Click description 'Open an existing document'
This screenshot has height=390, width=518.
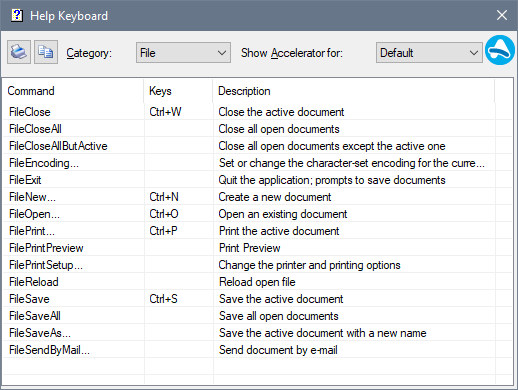(x=283, y=214)
